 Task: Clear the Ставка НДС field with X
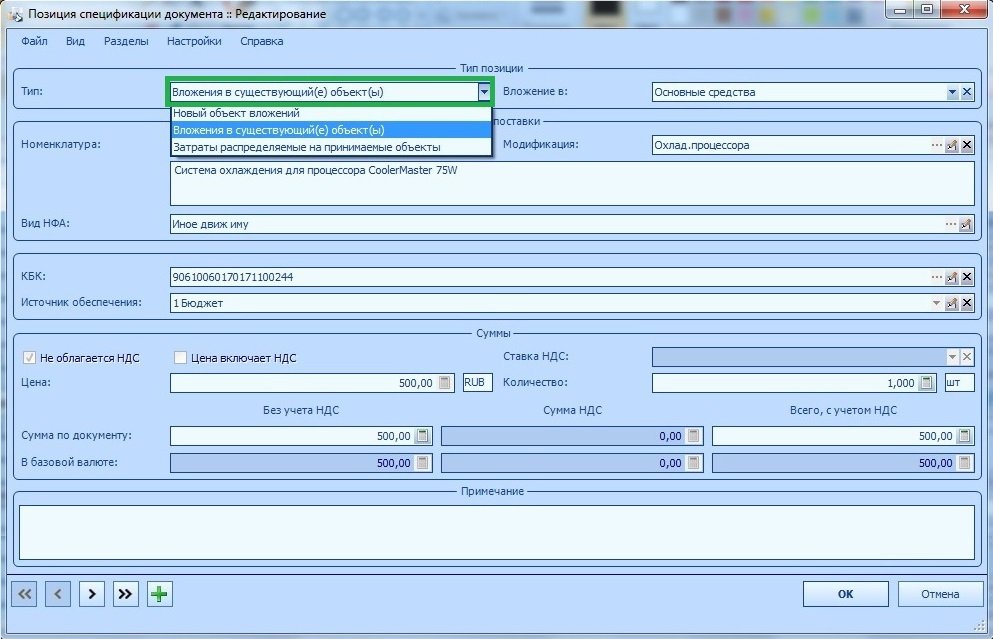tap(967, 357)
